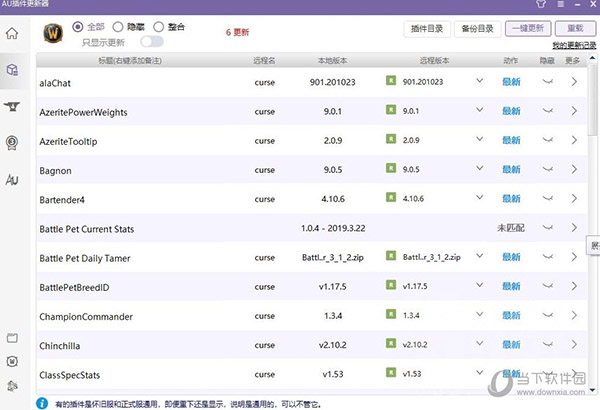This screenshot has height=410, width=600.
Task: Open the badge medal sidebar icon
Action: (12, 142)
